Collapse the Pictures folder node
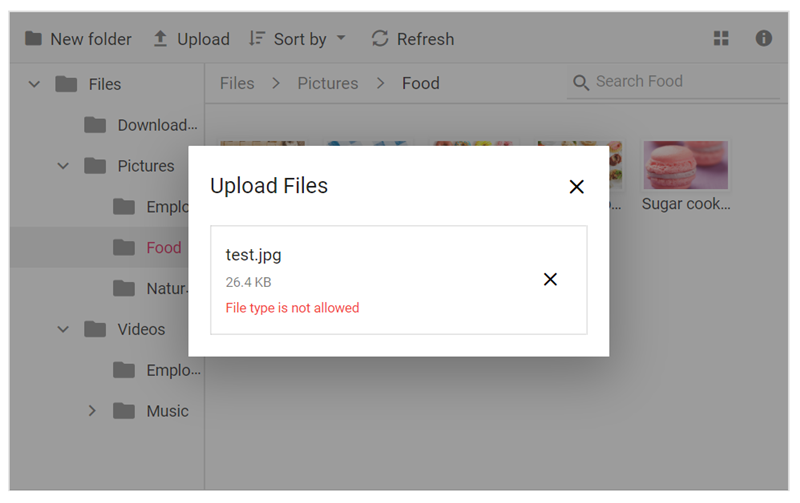This screenshot has height=503, width=800. click(x=63, y=166)
